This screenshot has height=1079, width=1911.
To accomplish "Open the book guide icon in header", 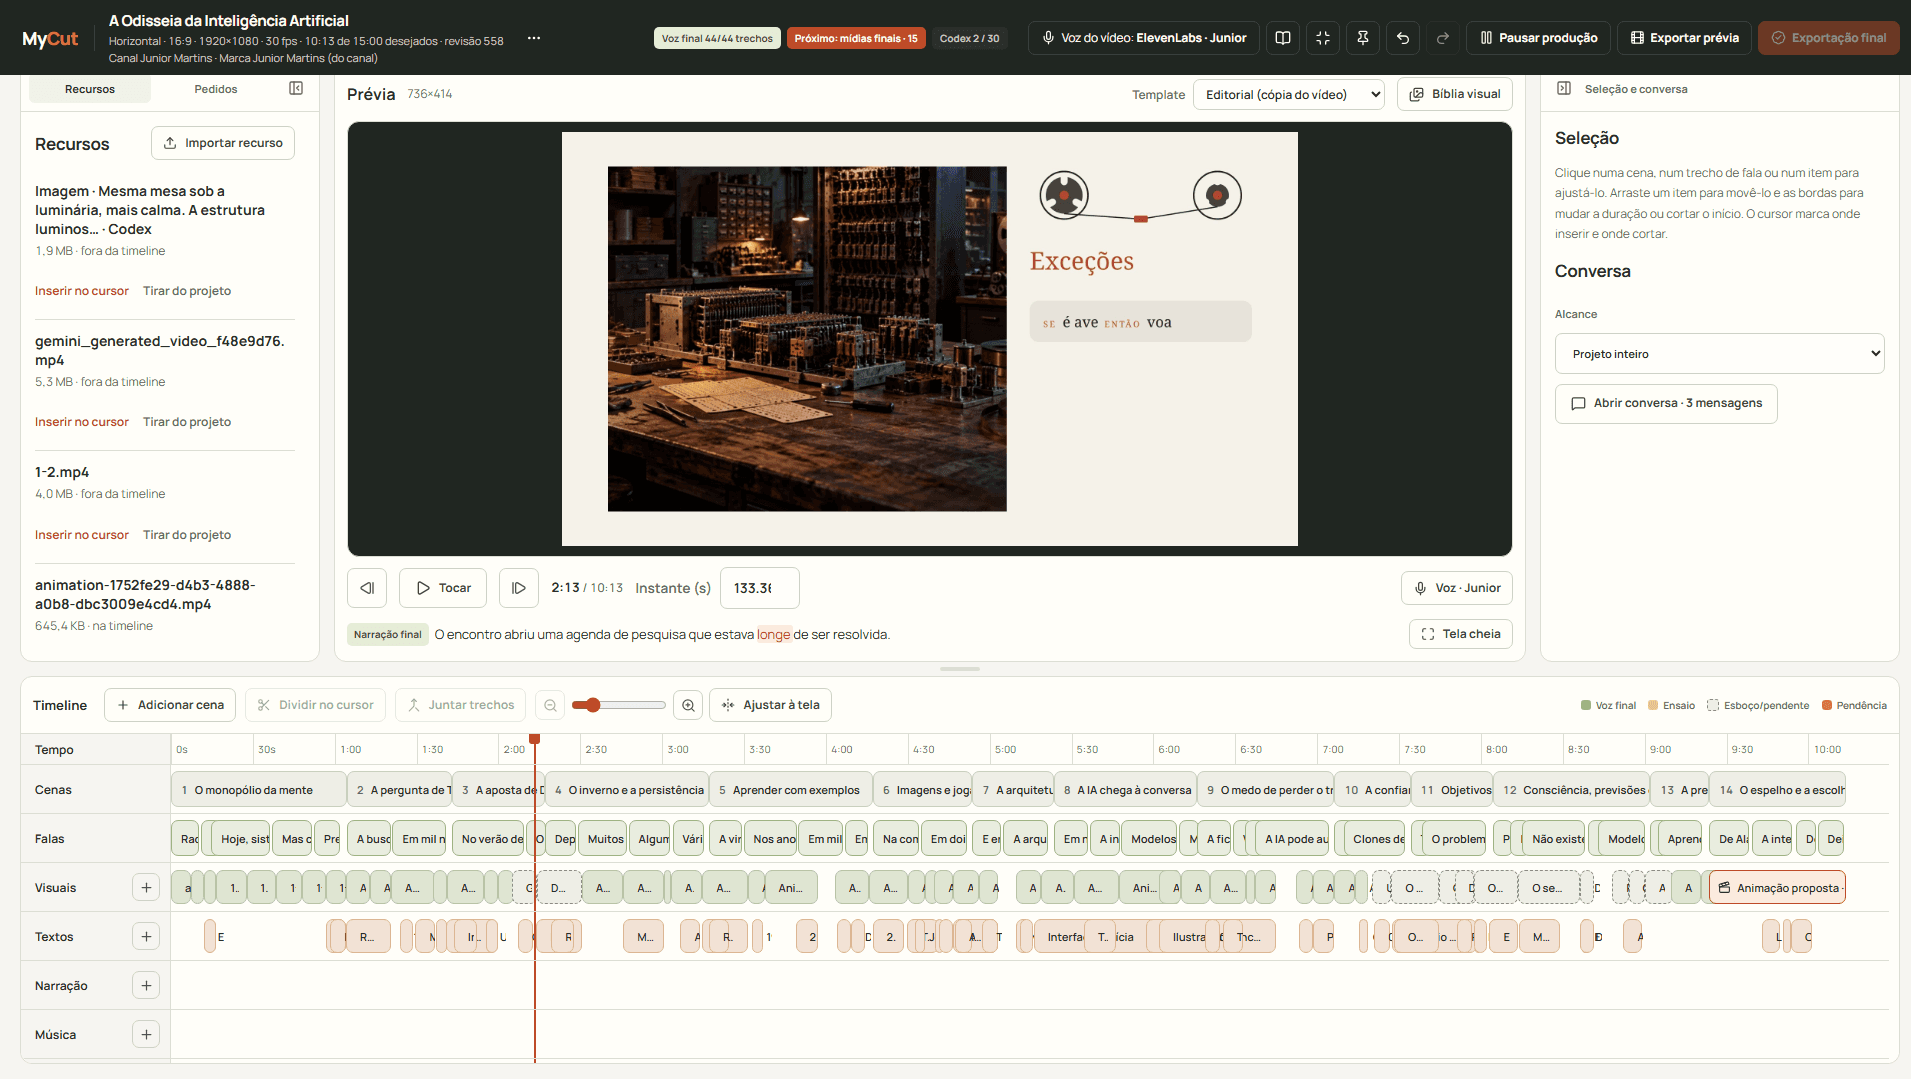I will (1283, 38).
